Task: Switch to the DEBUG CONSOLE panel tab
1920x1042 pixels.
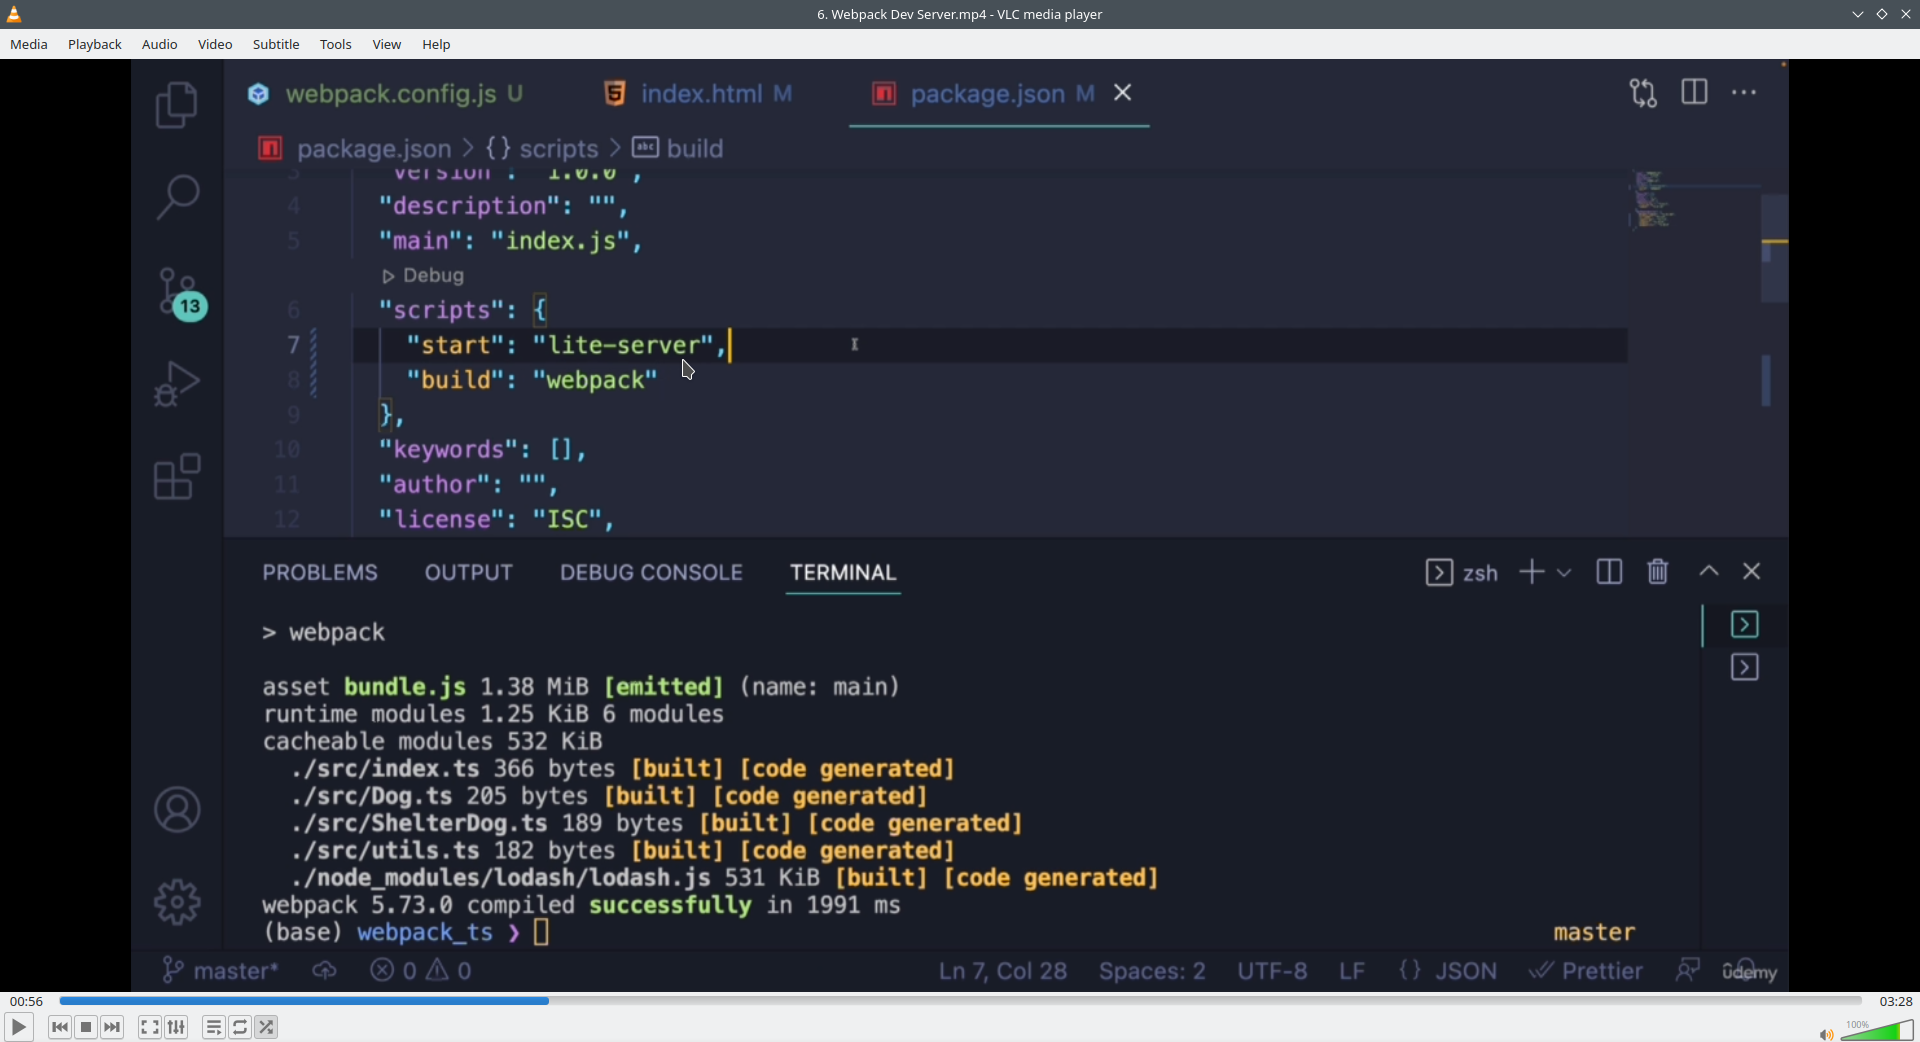Action: coord(651,572)
